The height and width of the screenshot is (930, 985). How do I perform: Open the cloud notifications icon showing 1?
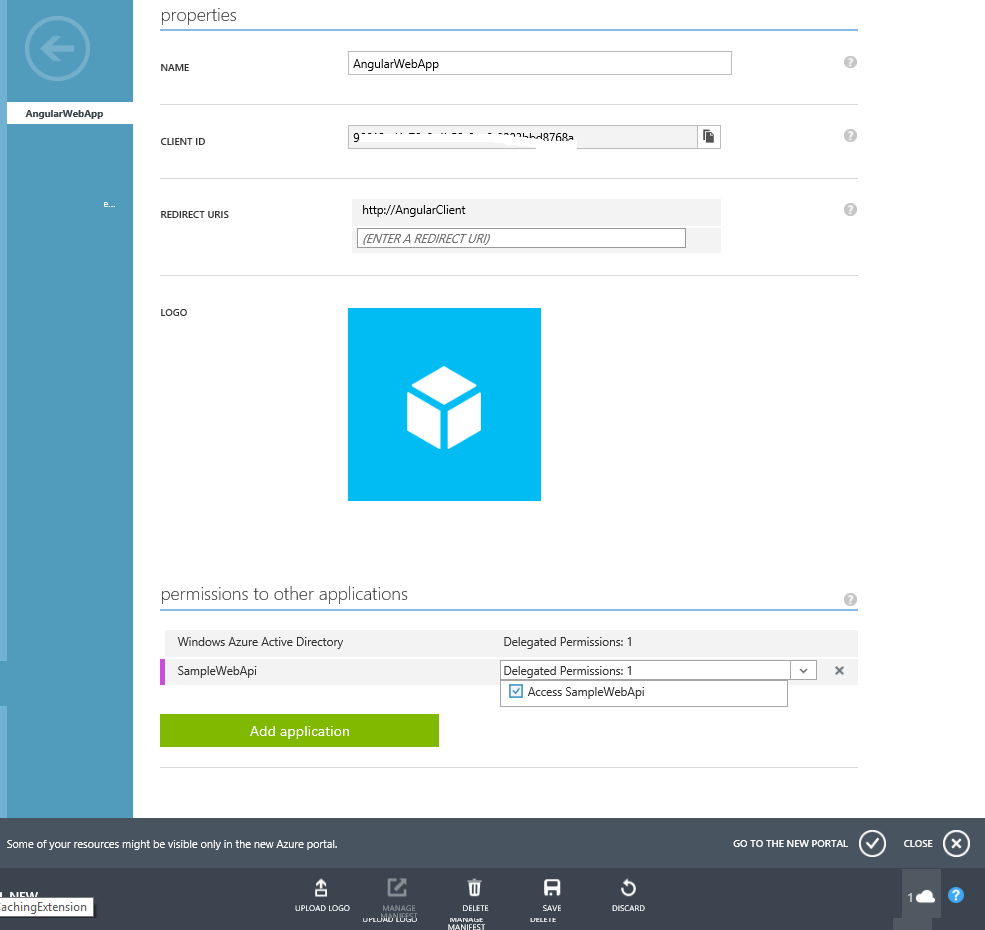921,897
